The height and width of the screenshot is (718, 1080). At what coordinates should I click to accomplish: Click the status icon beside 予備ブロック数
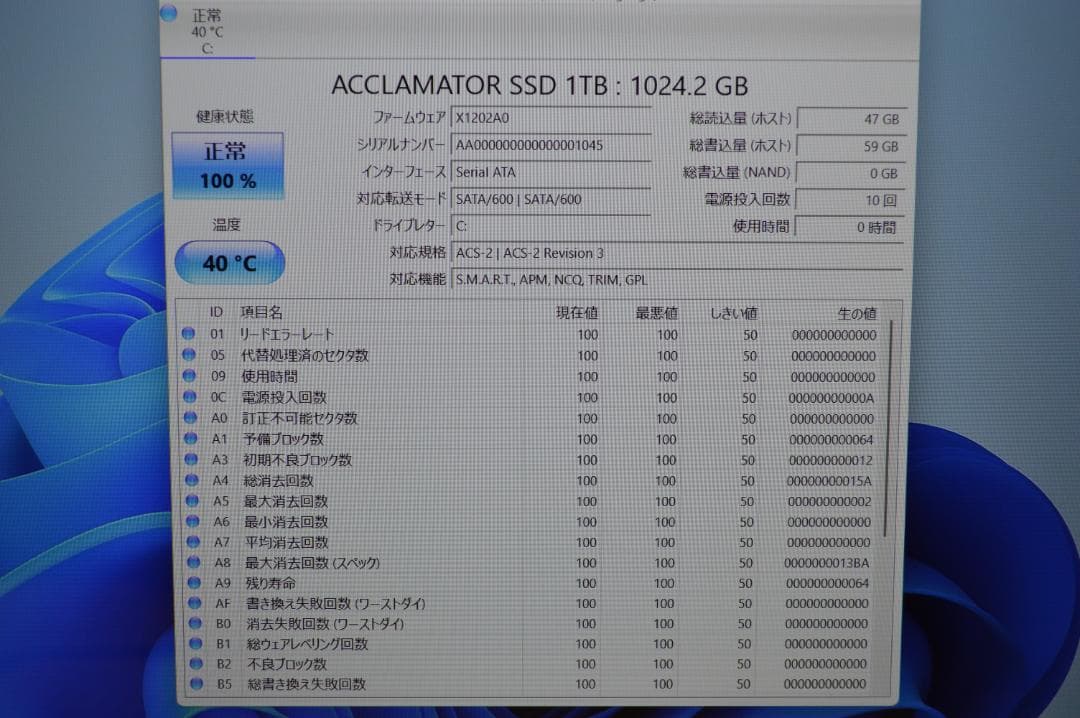point(192,438)
